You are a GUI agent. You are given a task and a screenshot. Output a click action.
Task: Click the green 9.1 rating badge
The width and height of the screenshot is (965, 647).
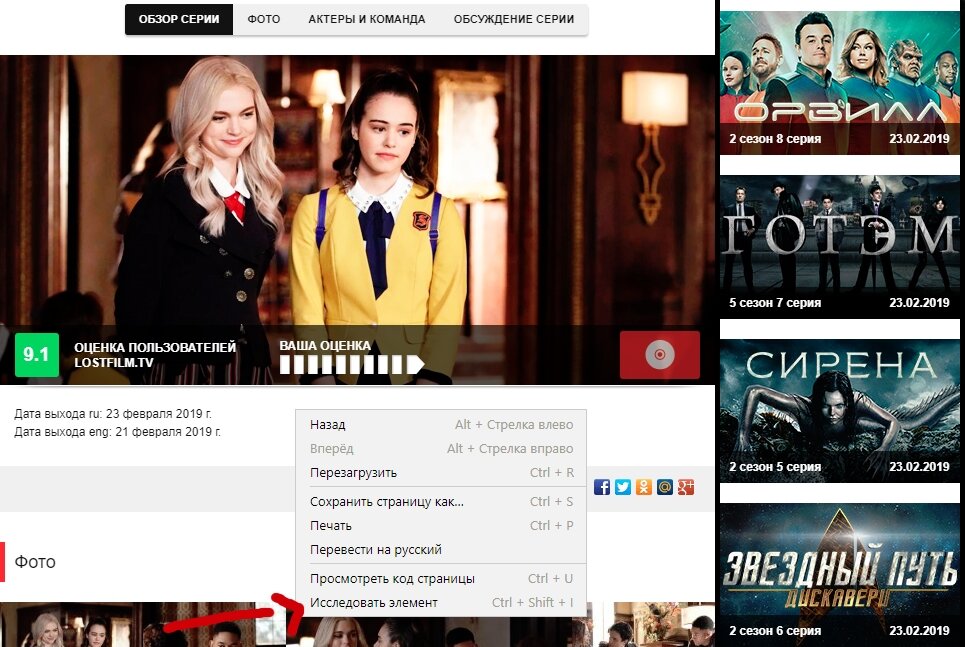[36, 355]
